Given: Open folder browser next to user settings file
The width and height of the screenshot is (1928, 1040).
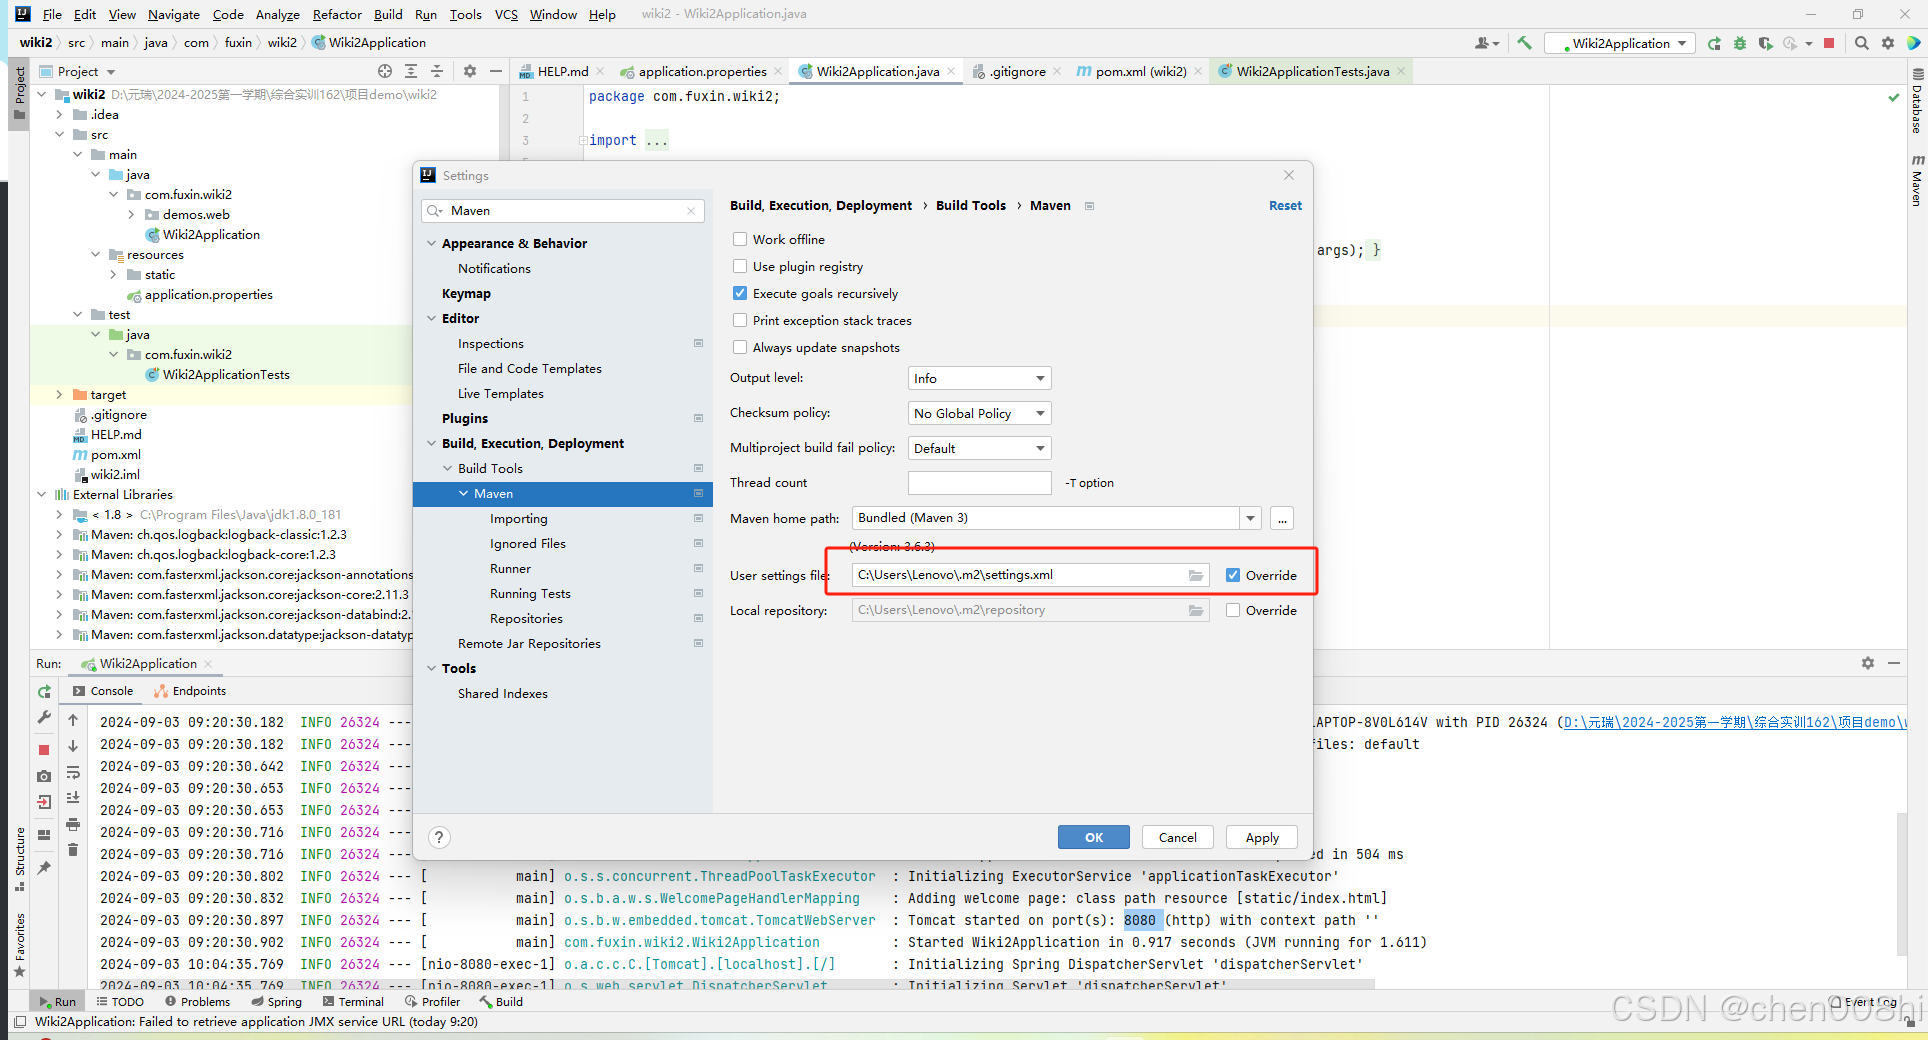Looking at the screenshot, I should pyautogui.click(x=1196, y=575).
